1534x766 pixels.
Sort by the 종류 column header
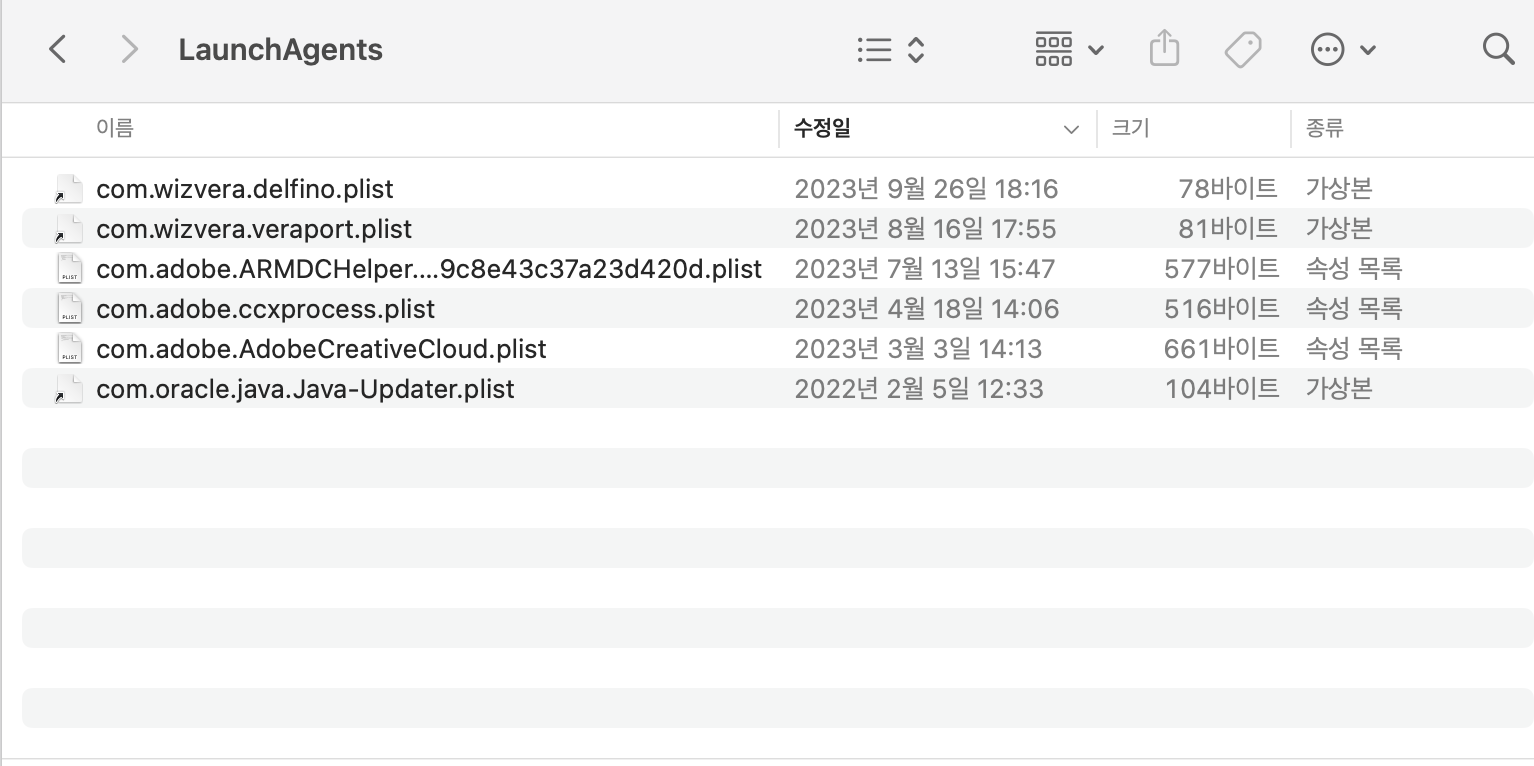pyautogui.click(x=1324, y=128)
